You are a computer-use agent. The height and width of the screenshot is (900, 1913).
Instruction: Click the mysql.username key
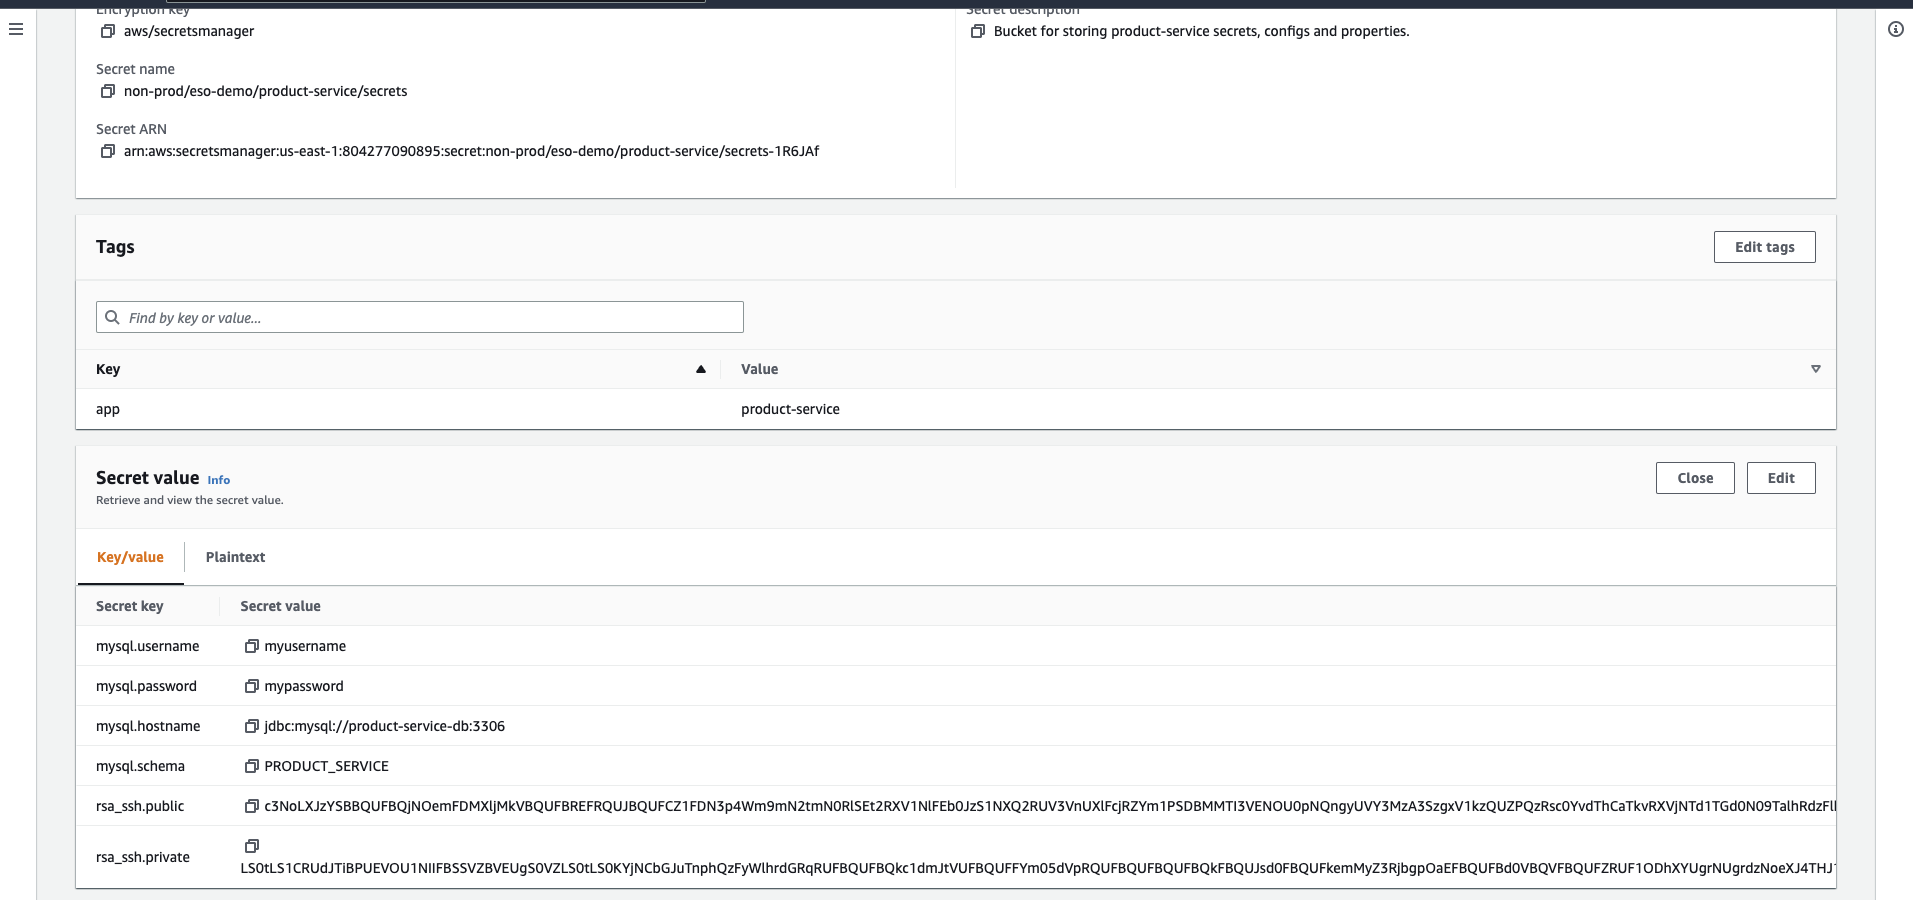coord(147,647)
